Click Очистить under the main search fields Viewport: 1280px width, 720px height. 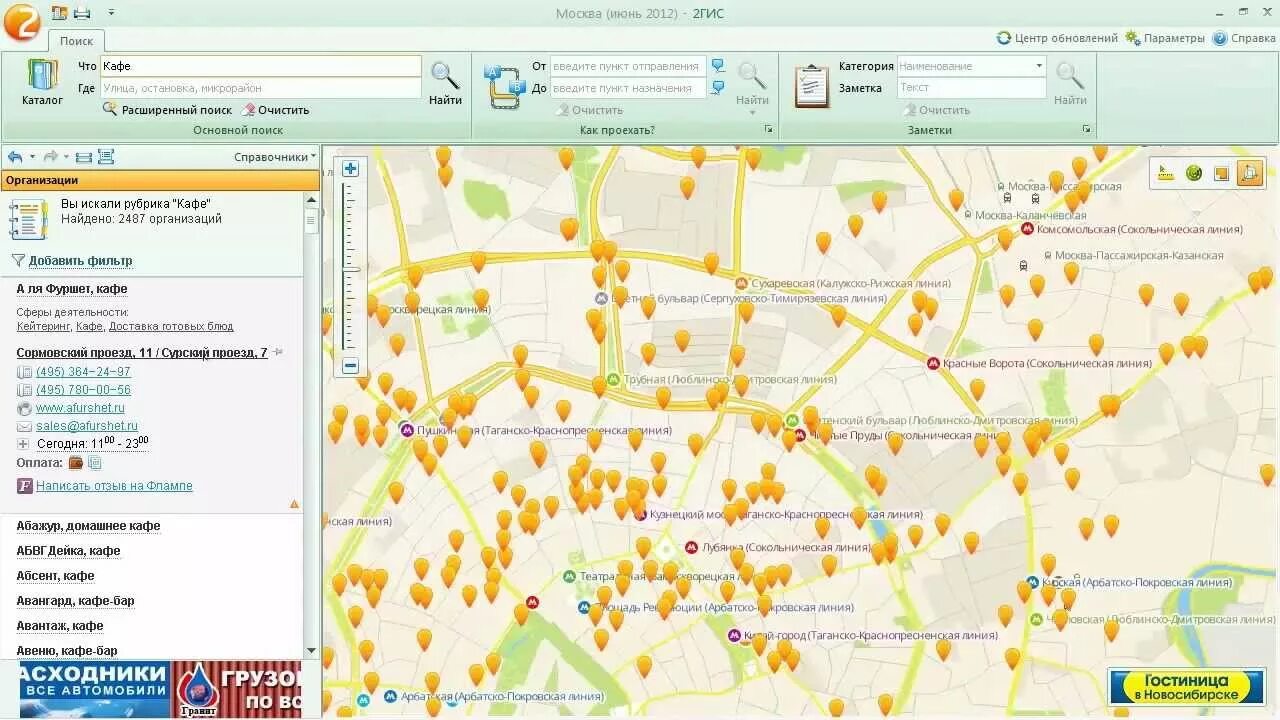[x=276, y=110]
